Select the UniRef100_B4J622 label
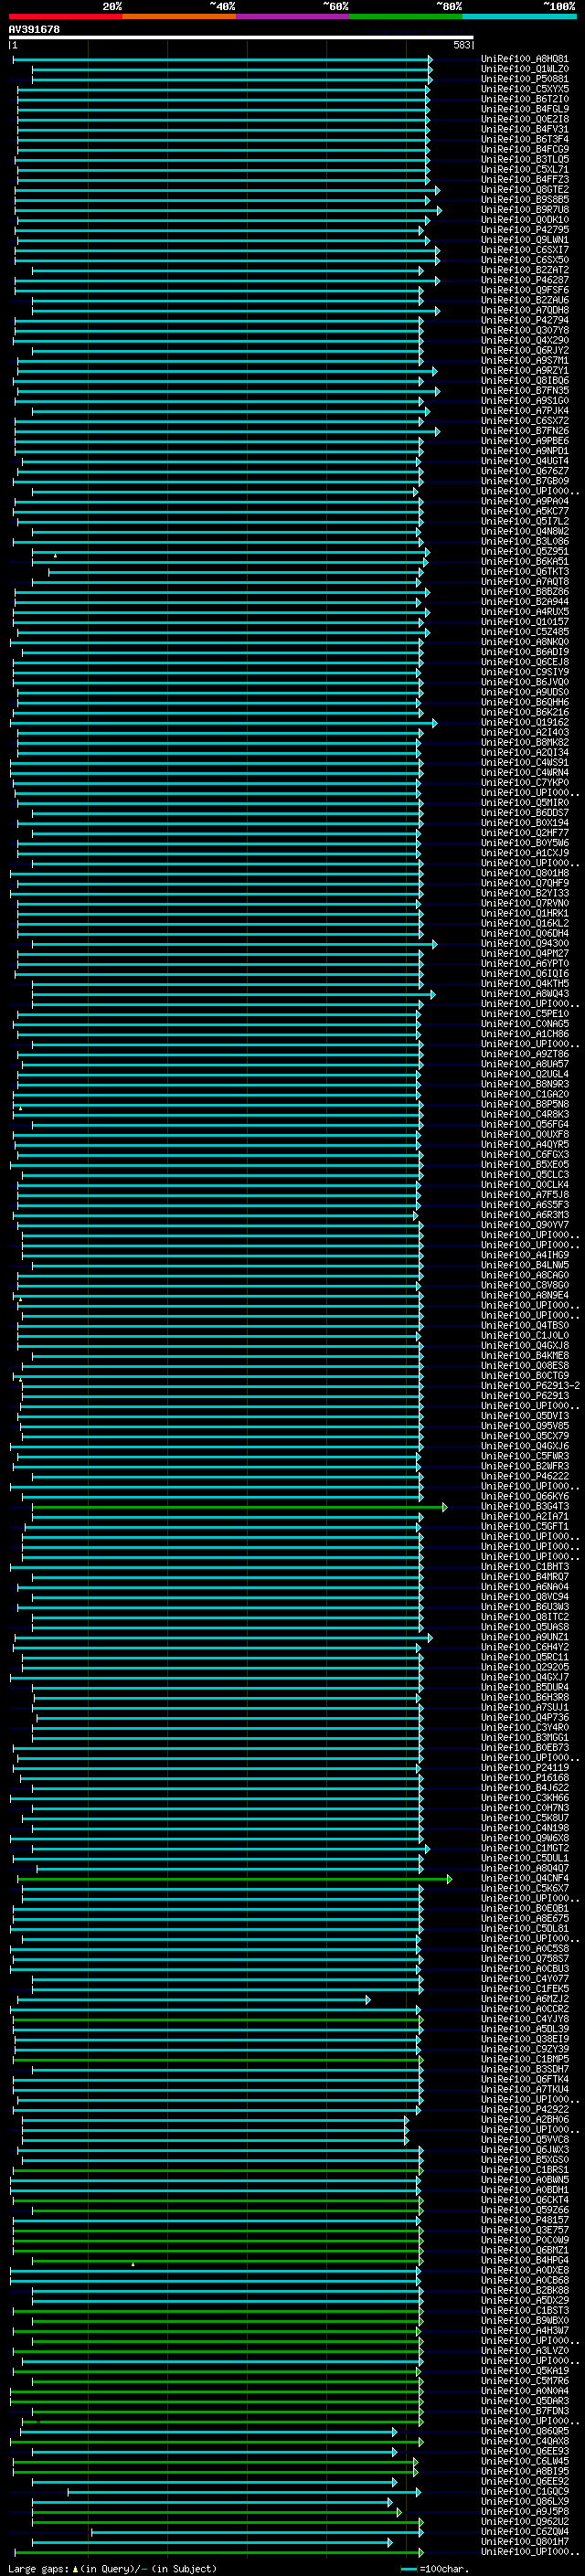Screen dimensions: 585x2576 click(524, 1788)
